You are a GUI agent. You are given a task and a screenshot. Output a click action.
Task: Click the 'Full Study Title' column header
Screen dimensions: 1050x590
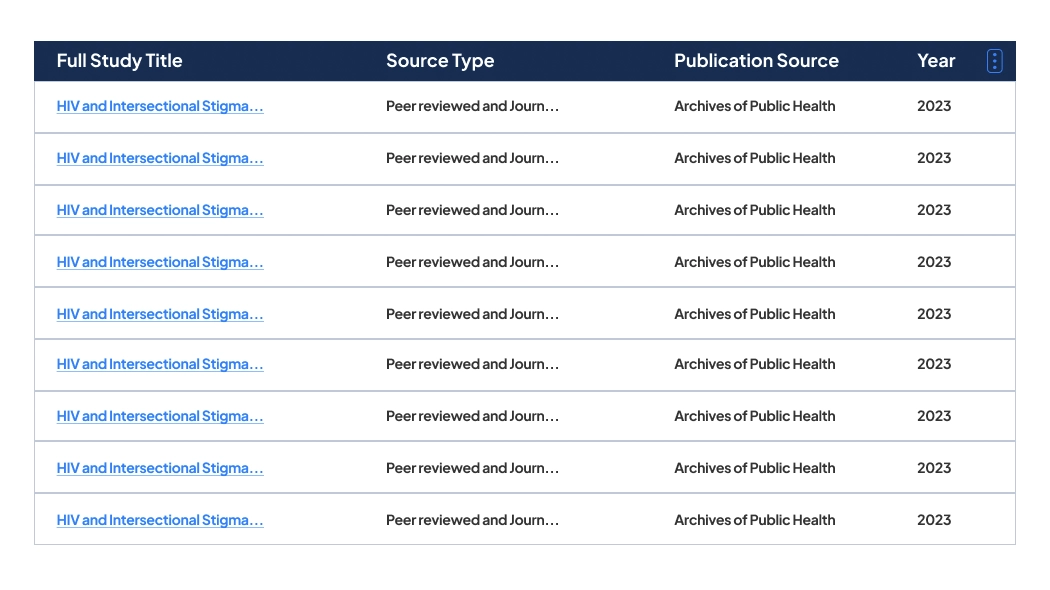tap(119, 61)
